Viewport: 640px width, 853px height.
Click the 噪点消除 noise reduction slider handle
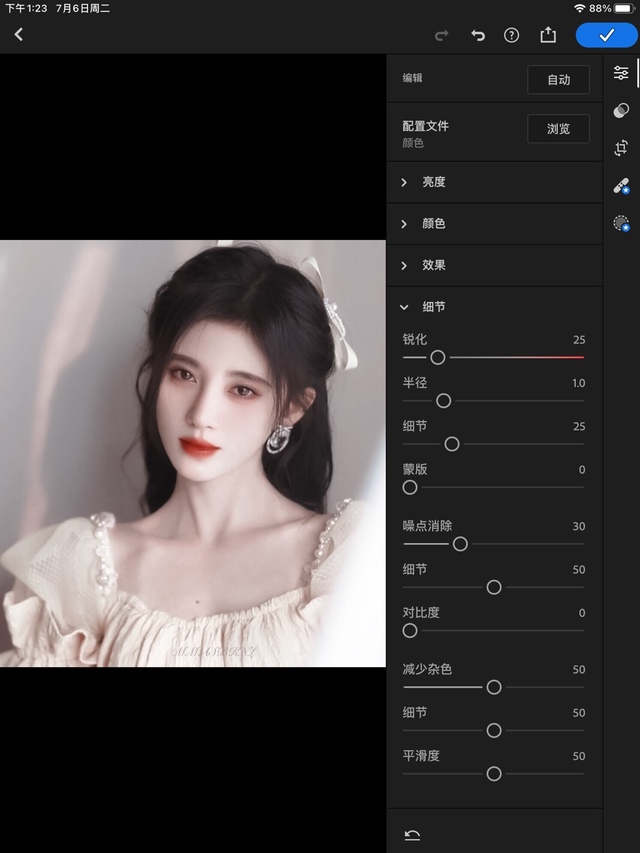[x=460, y=544]
